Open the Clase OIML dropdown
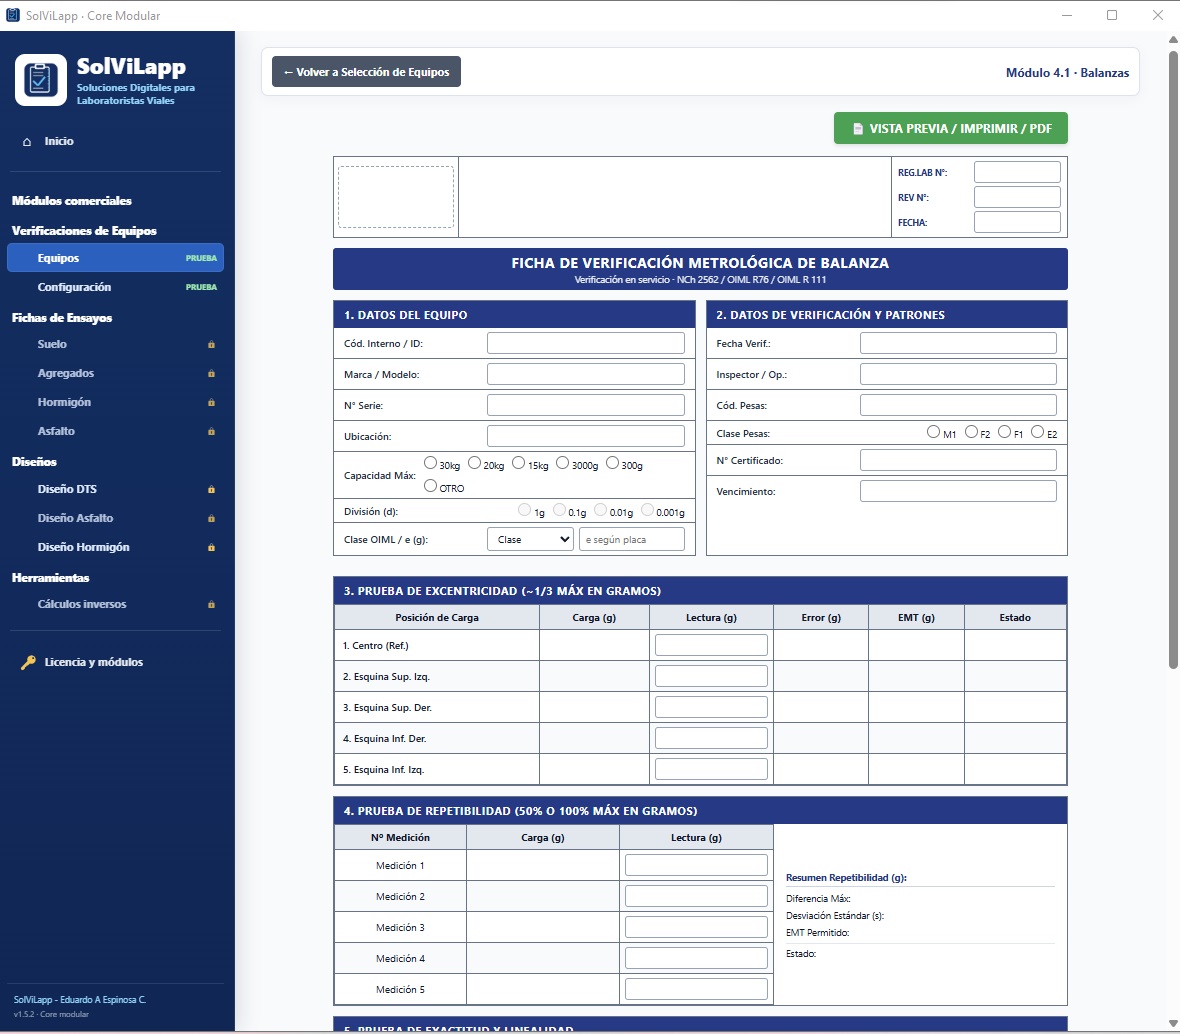The width and height of the screenshot is (1180, 1034). pos(531,540)
